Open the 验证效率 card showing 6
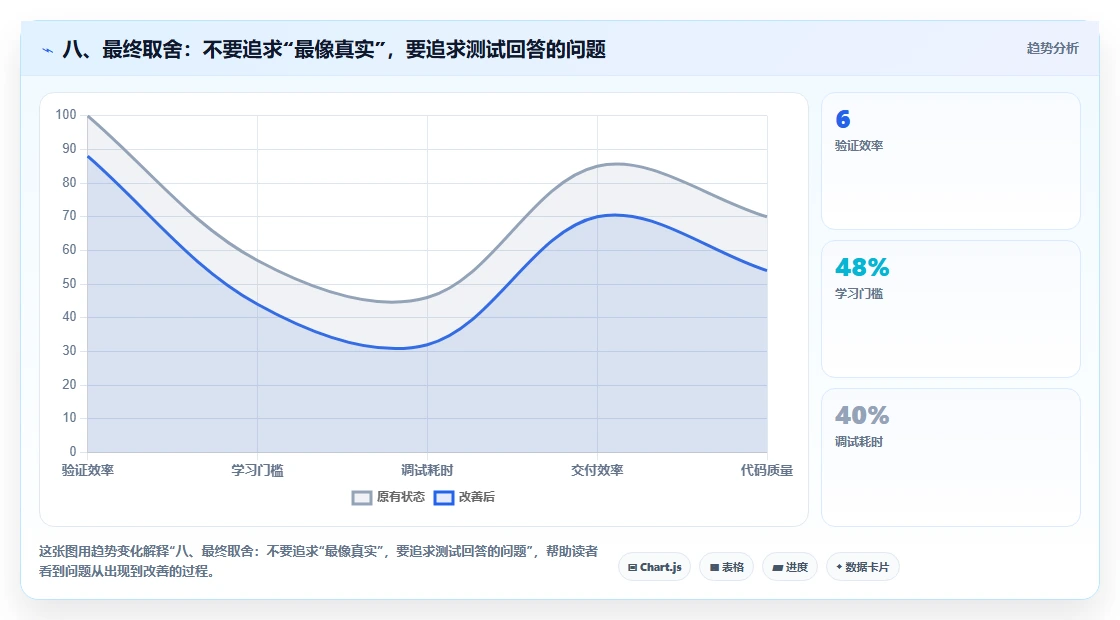 coord(951,161)
